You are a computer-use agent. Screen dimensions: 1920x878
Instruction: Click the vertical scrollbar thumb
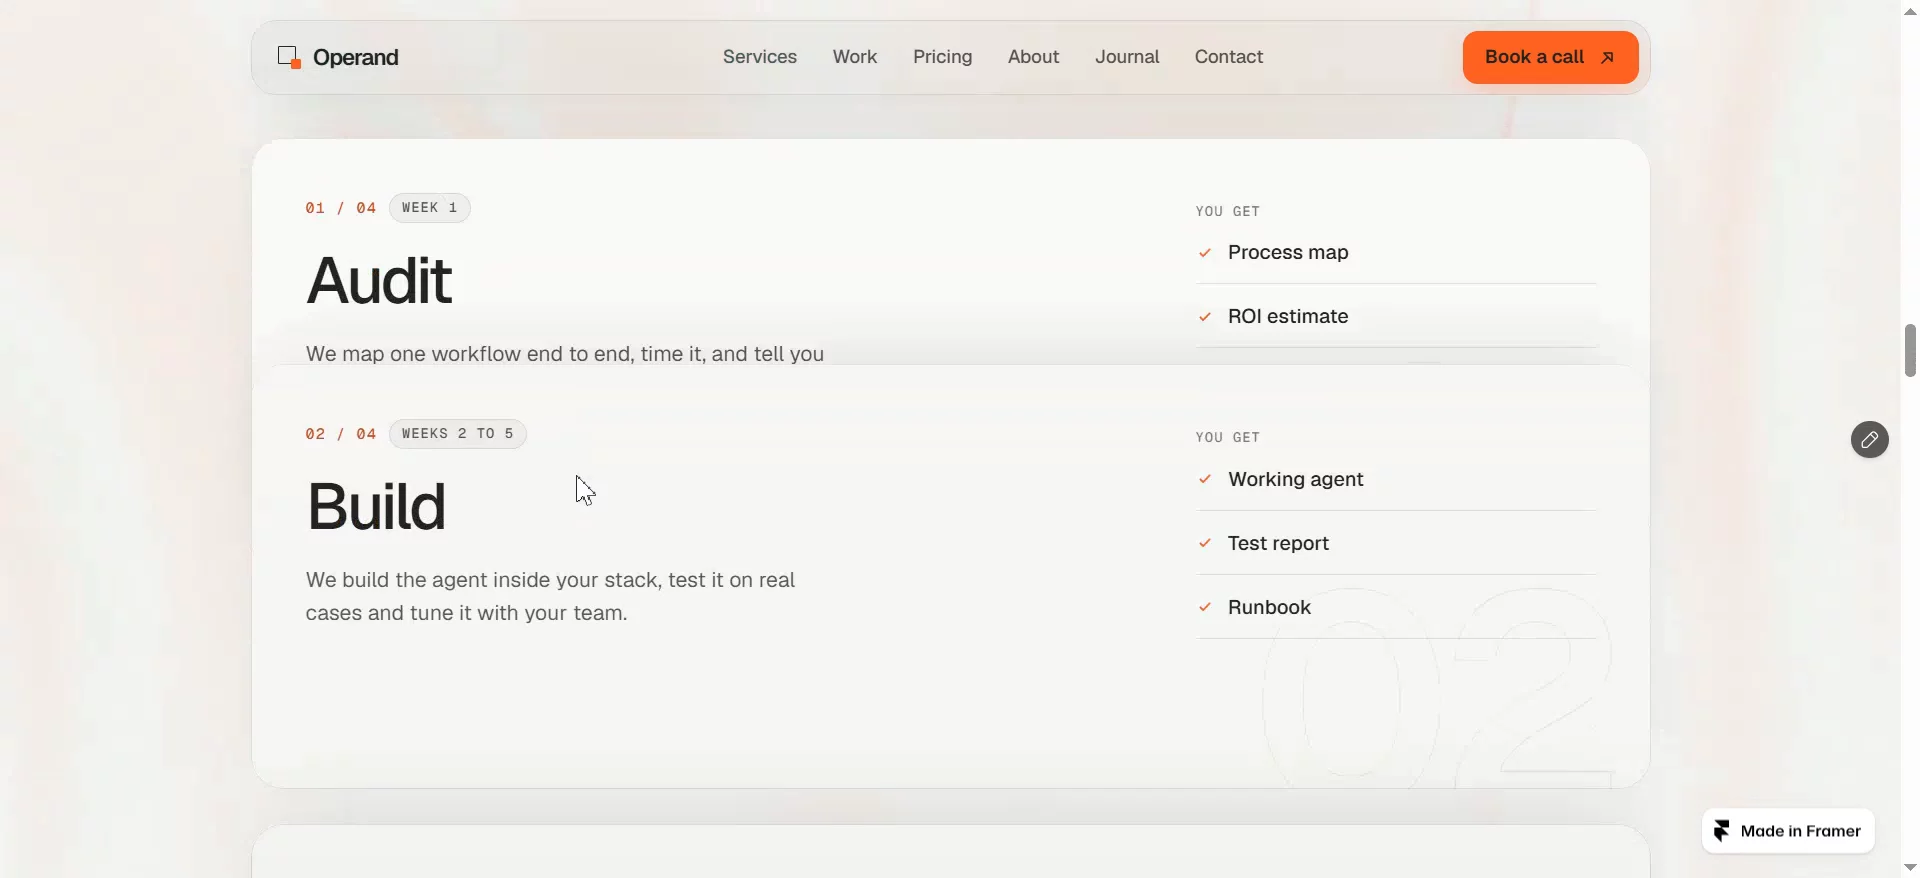pos(1910,350)
